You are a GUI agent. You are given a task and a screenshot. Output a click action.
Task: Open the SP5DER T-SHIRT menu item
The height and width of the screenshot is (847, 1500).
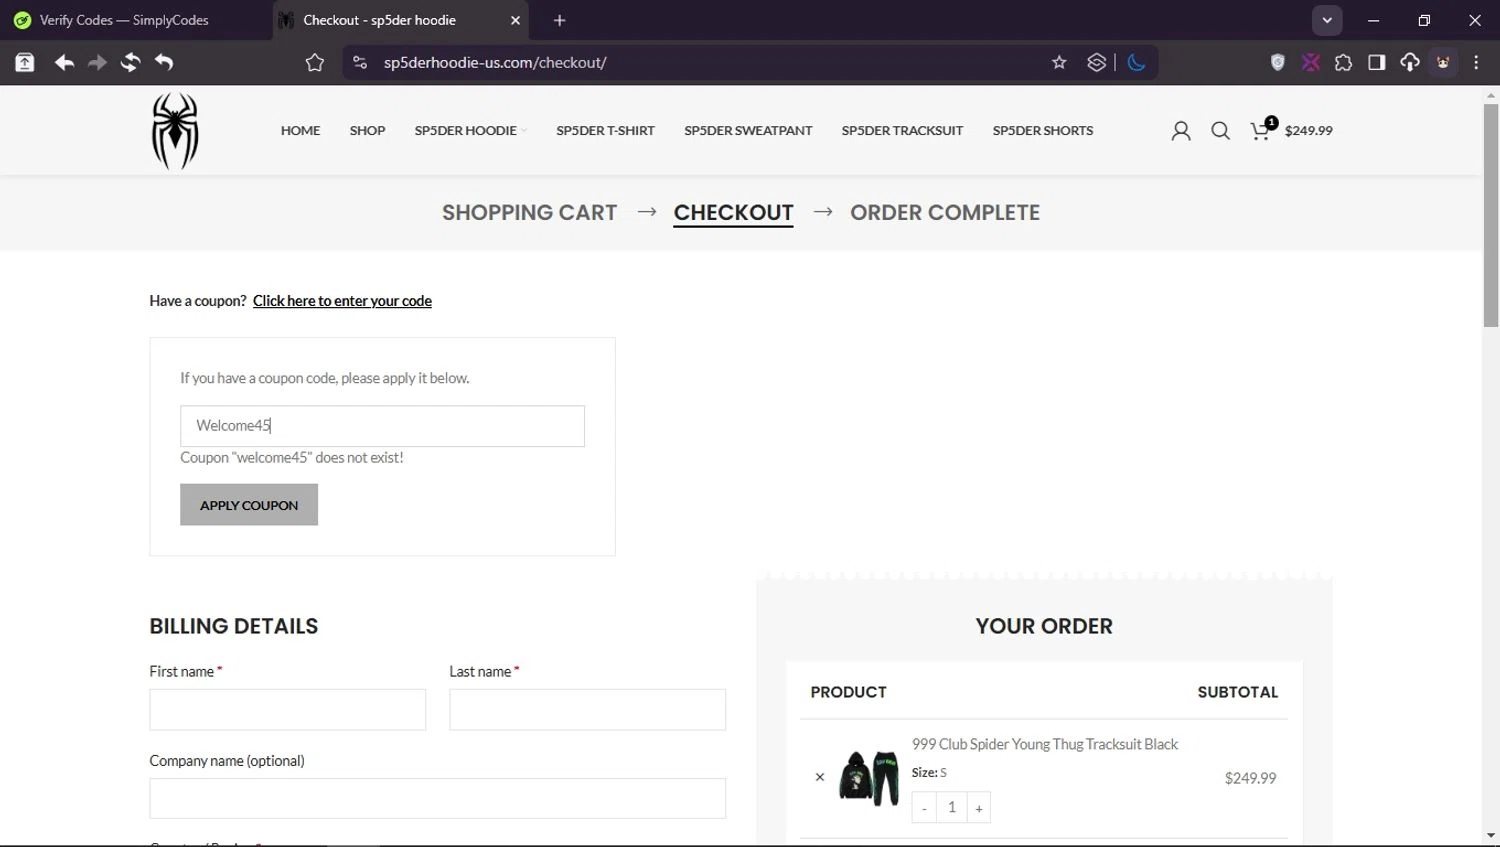click(x=605, y=131)
